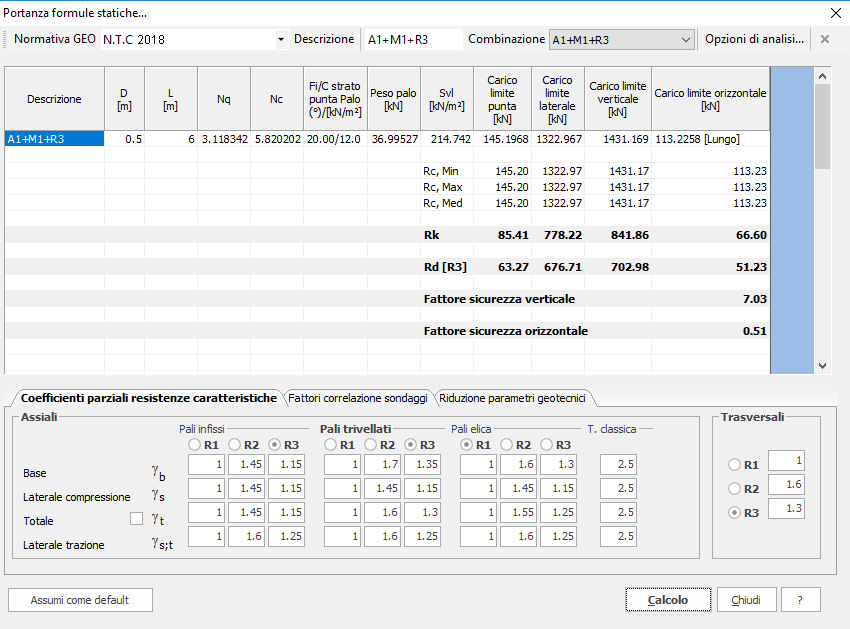Click the Nc column header
This screenshot has width=850, height=629.
[276, 99]
